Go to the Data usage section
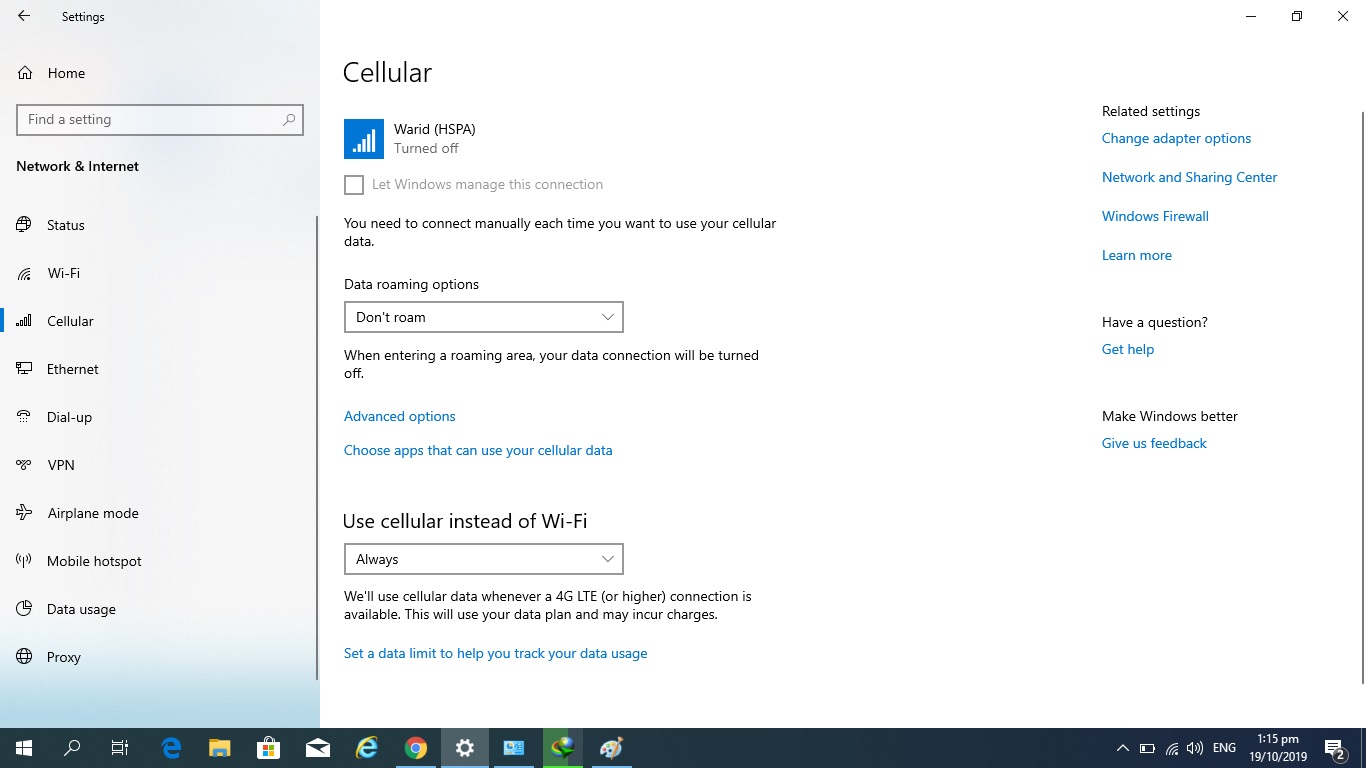 pos(80,609)
